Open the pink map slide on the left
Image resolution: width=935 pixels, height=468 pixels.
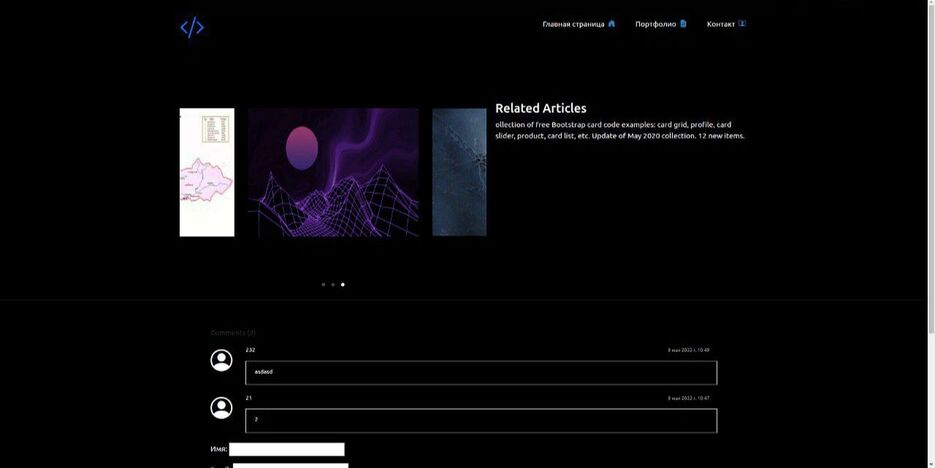coord(207,172)
